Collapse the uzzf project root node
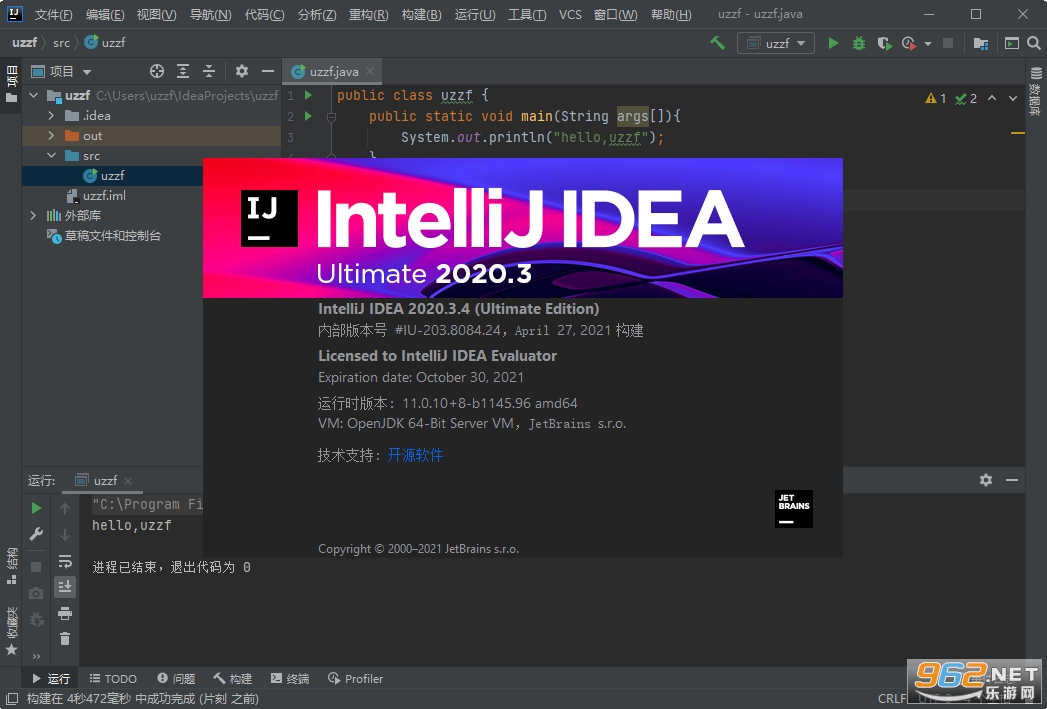Screen dimensions: 1047x709 [x=33, y=95]
